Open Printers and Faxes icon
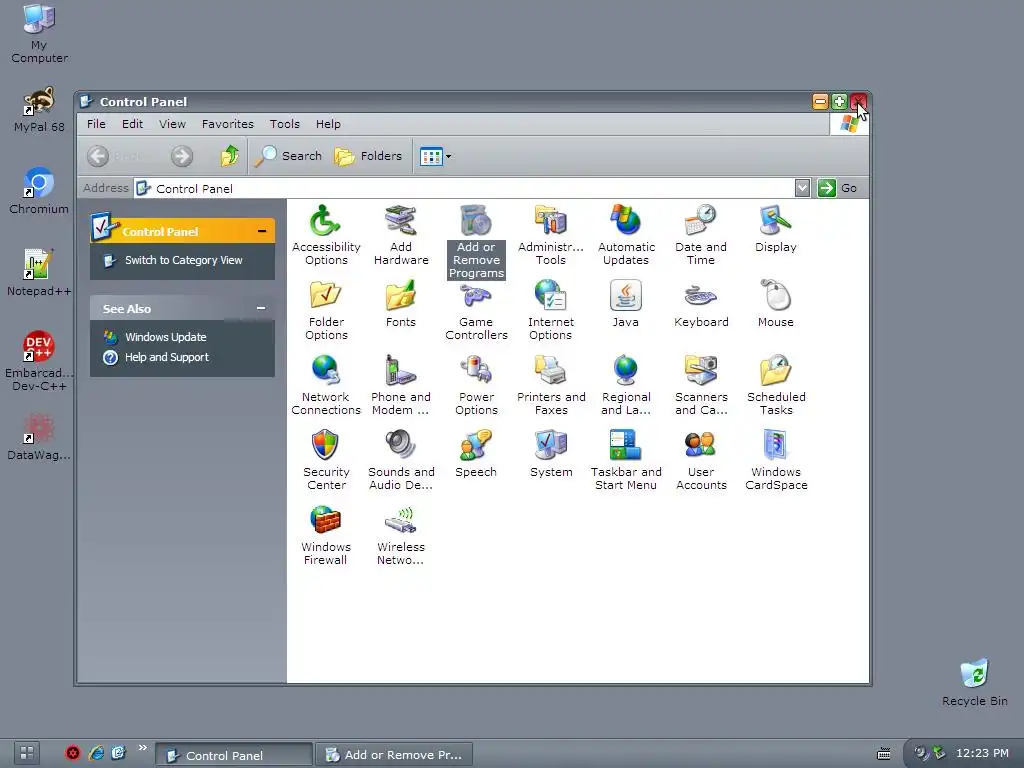 (551, 385)
